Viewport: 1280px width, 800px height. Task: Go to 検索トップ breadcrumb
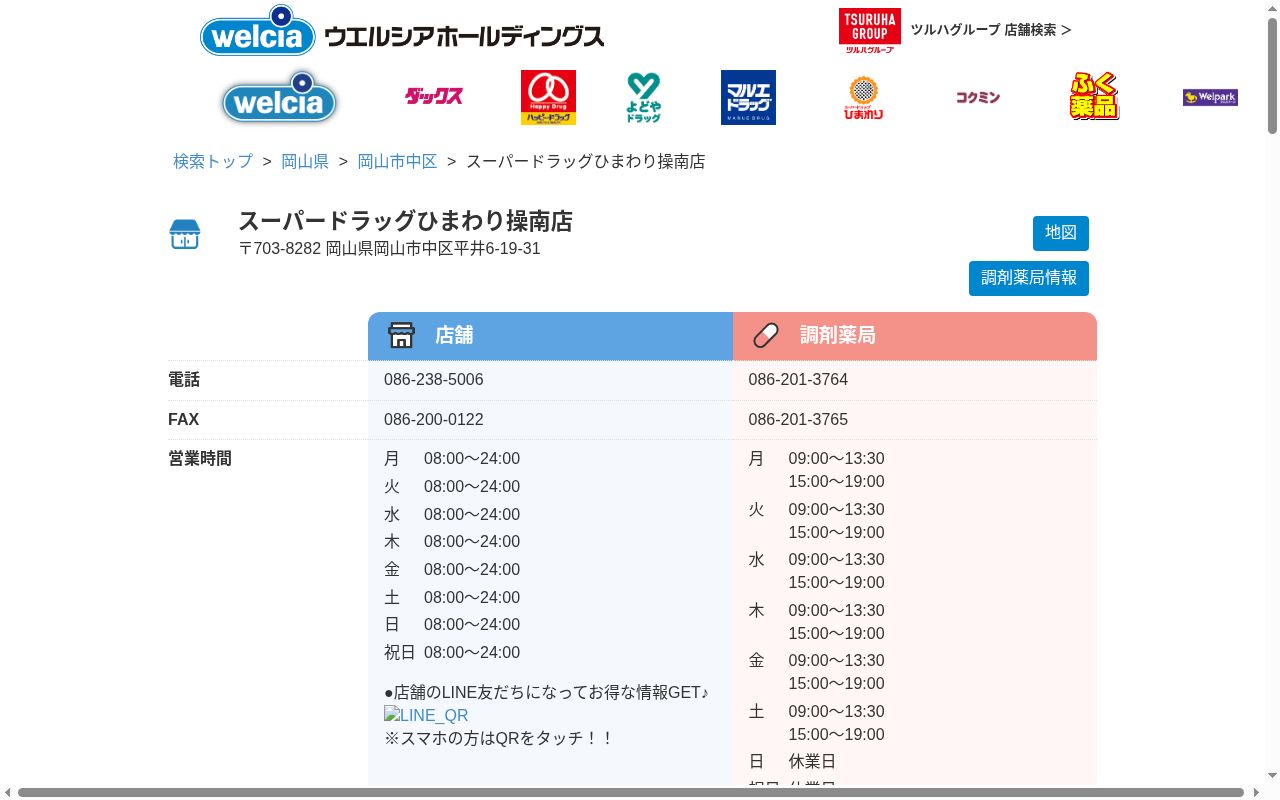pos(213,161)
